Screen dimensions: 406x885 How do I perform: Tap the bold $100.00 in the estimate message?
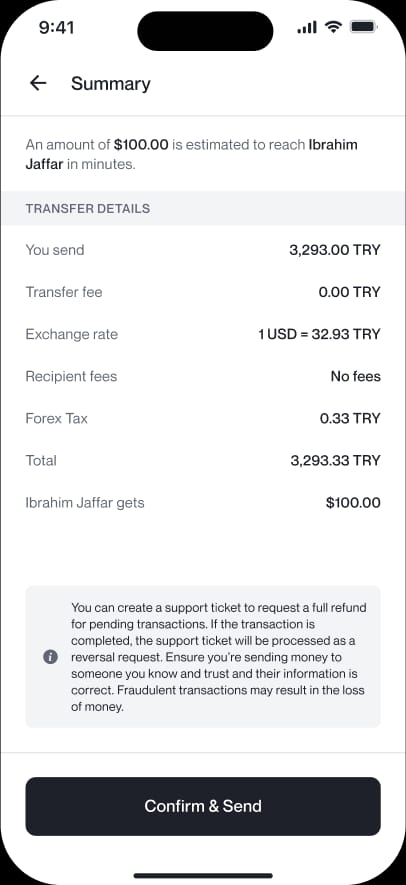pos(141,144)
